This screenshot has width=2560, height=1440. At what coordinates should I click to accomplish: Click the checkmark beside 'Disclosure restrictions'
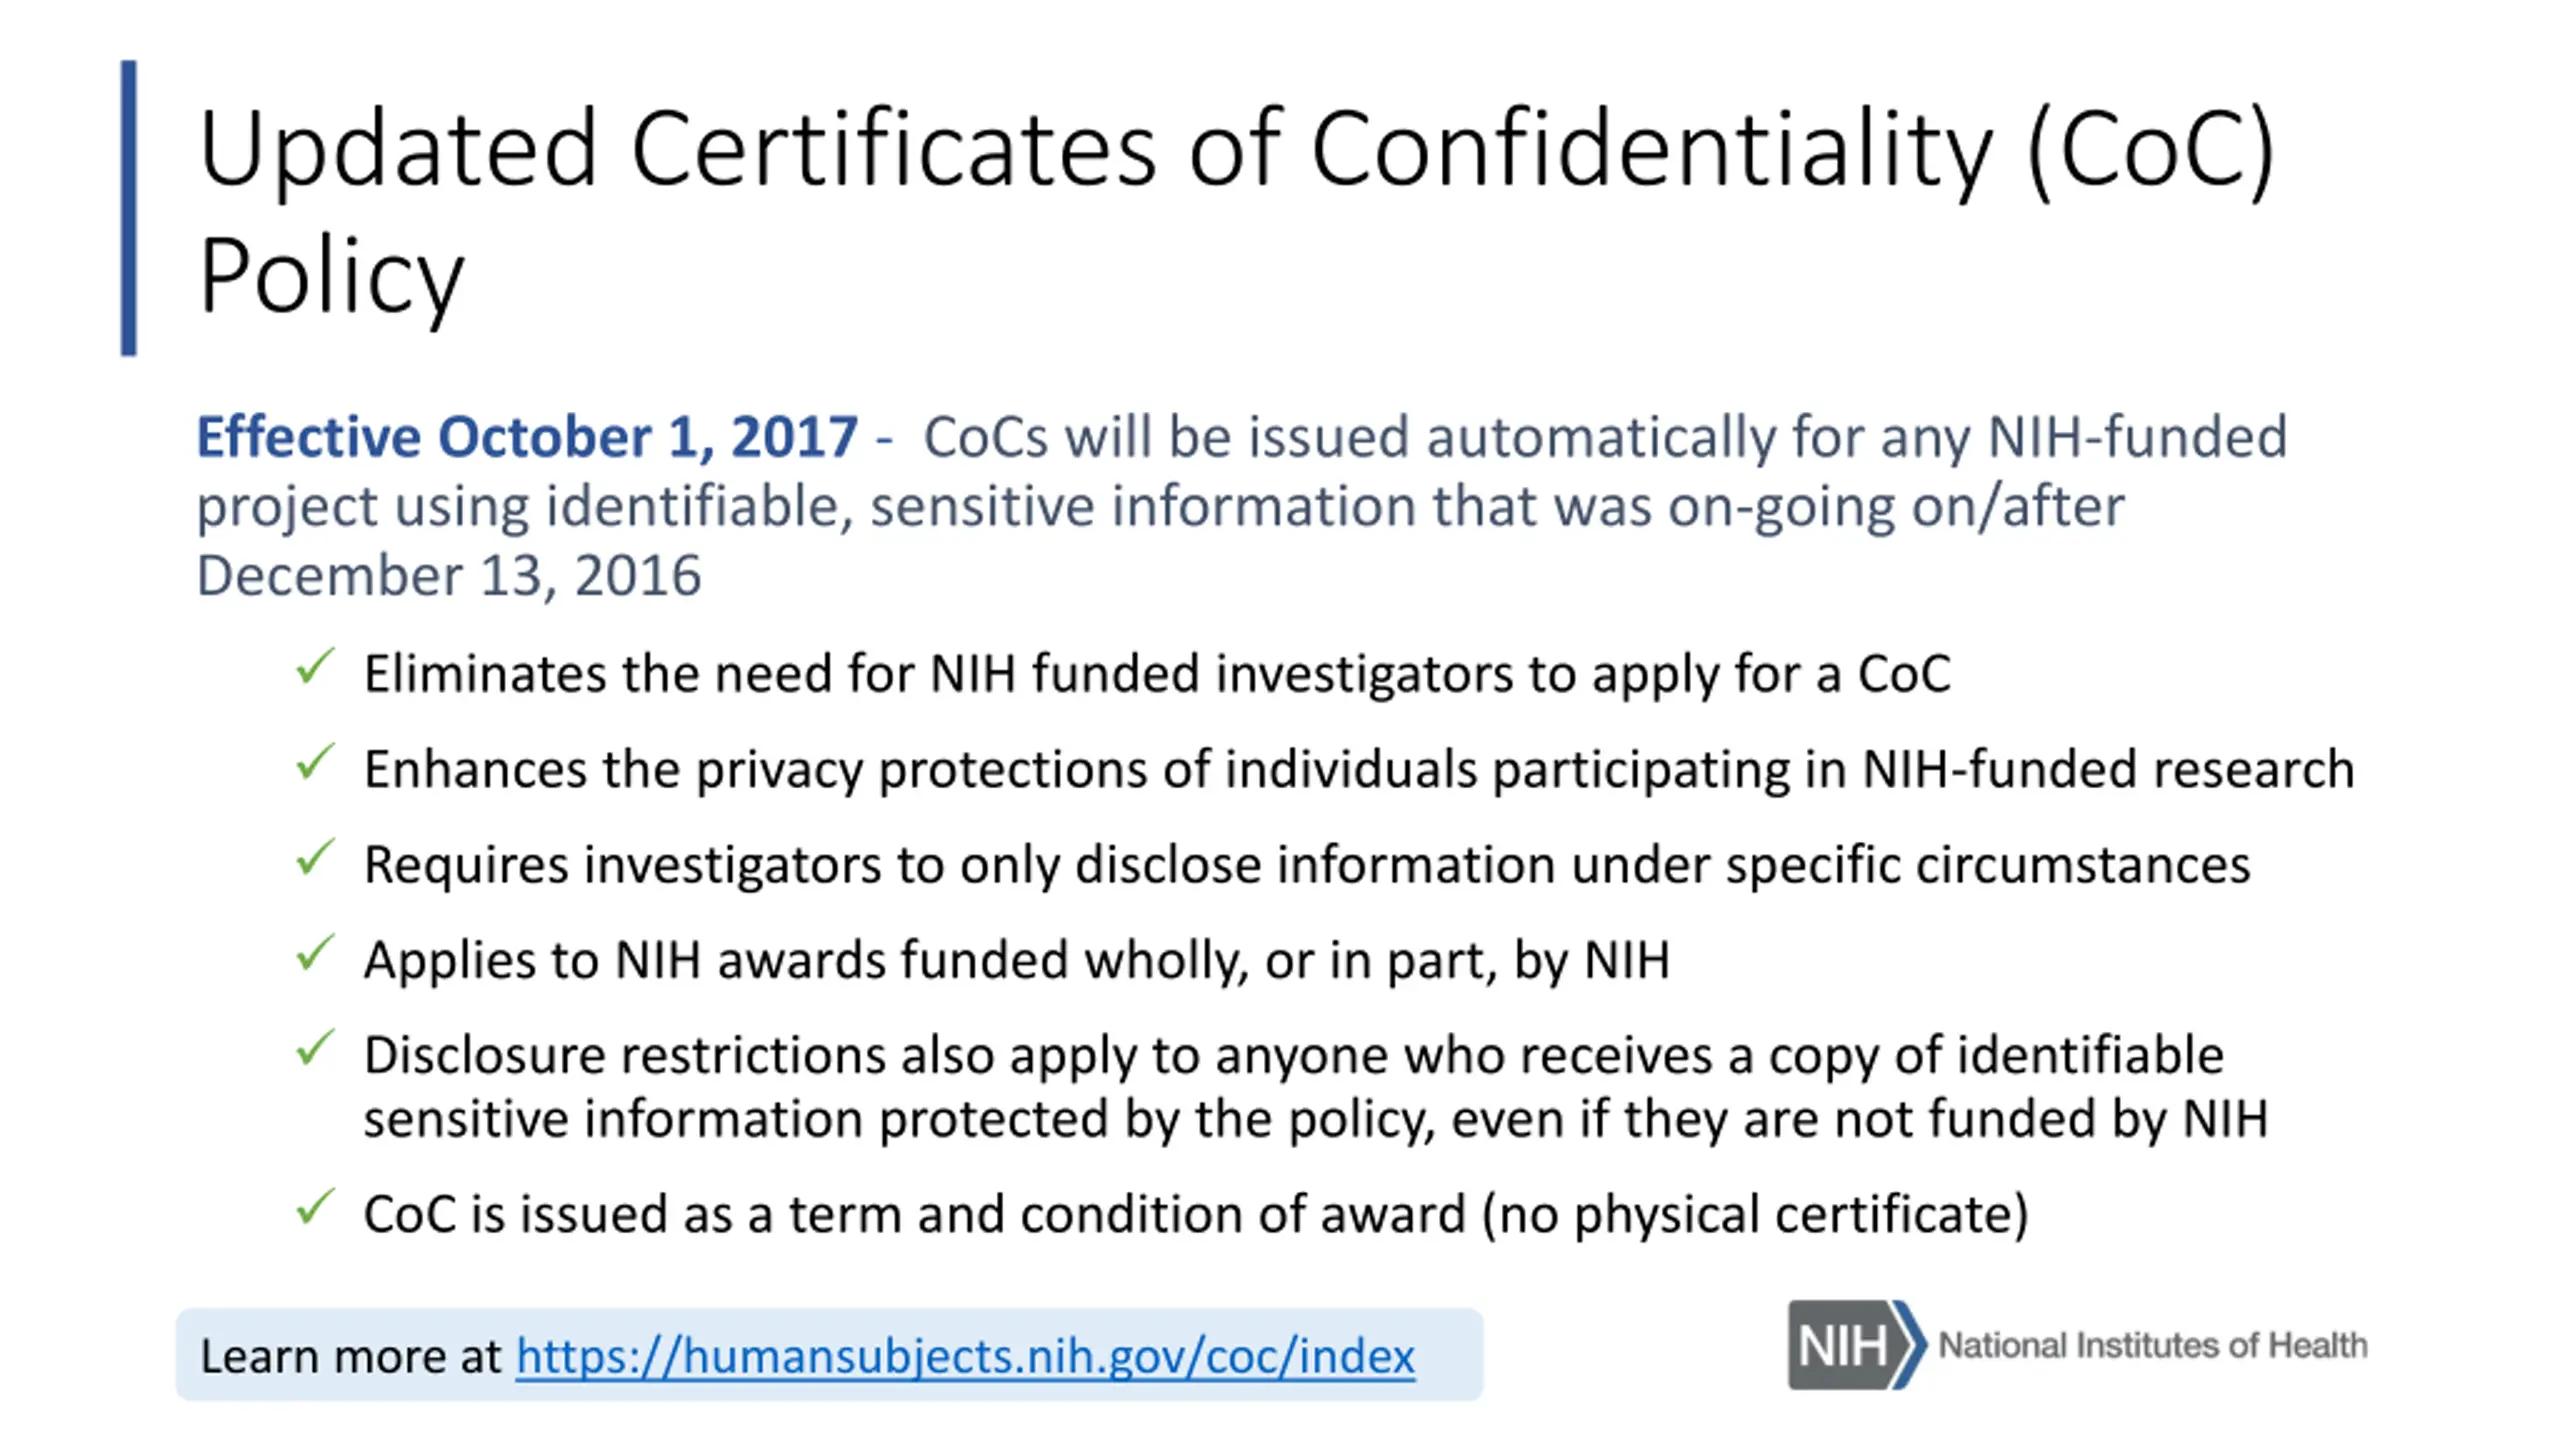(315, 1049)
